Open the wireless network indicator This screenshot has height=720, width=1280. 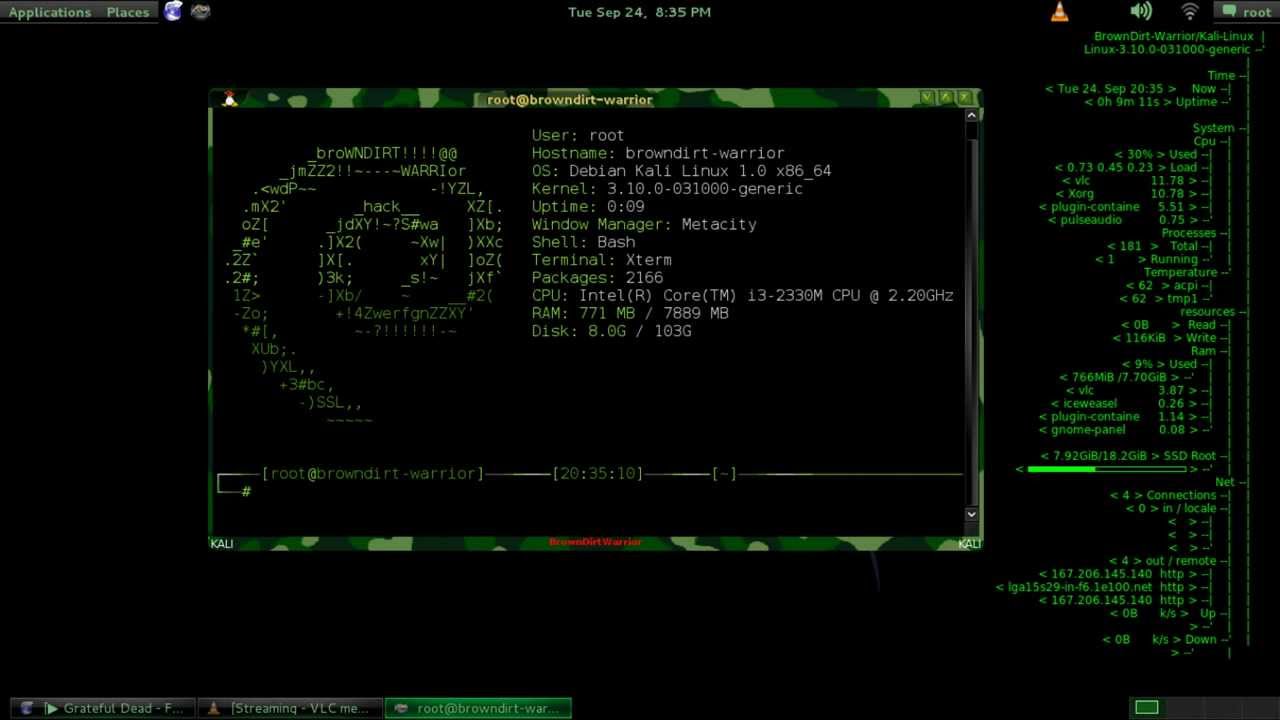pyautogui.click(x=1190, y=12)
